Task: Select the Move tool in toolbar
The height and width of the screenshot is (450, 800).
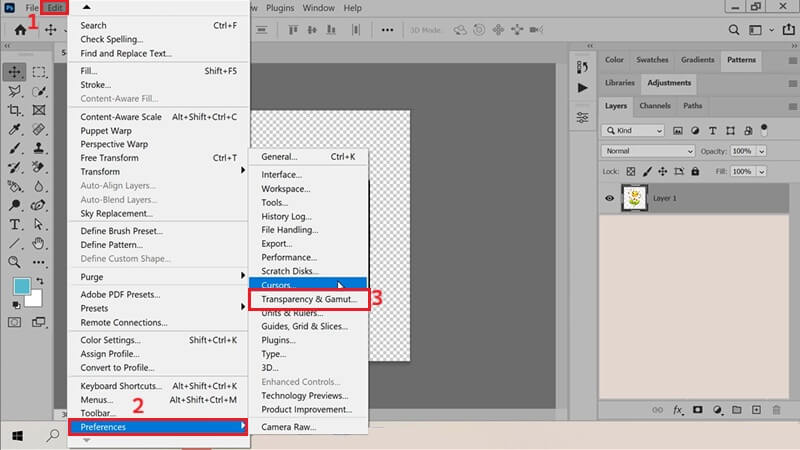Action: tap(14, 72)
